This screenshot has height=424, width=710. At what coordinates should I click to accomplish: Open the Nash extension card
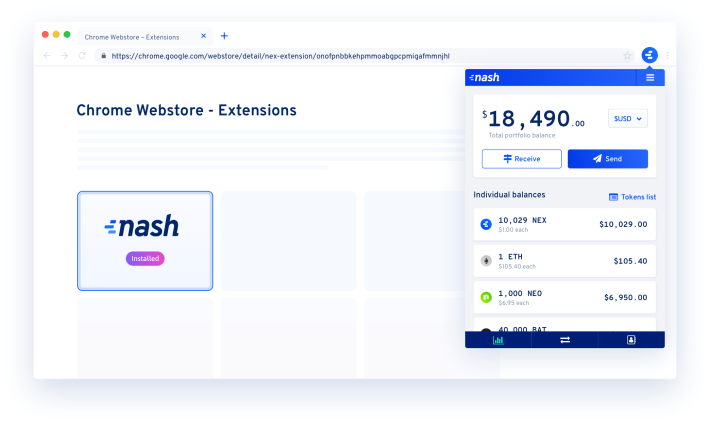(x=145, y=241)
